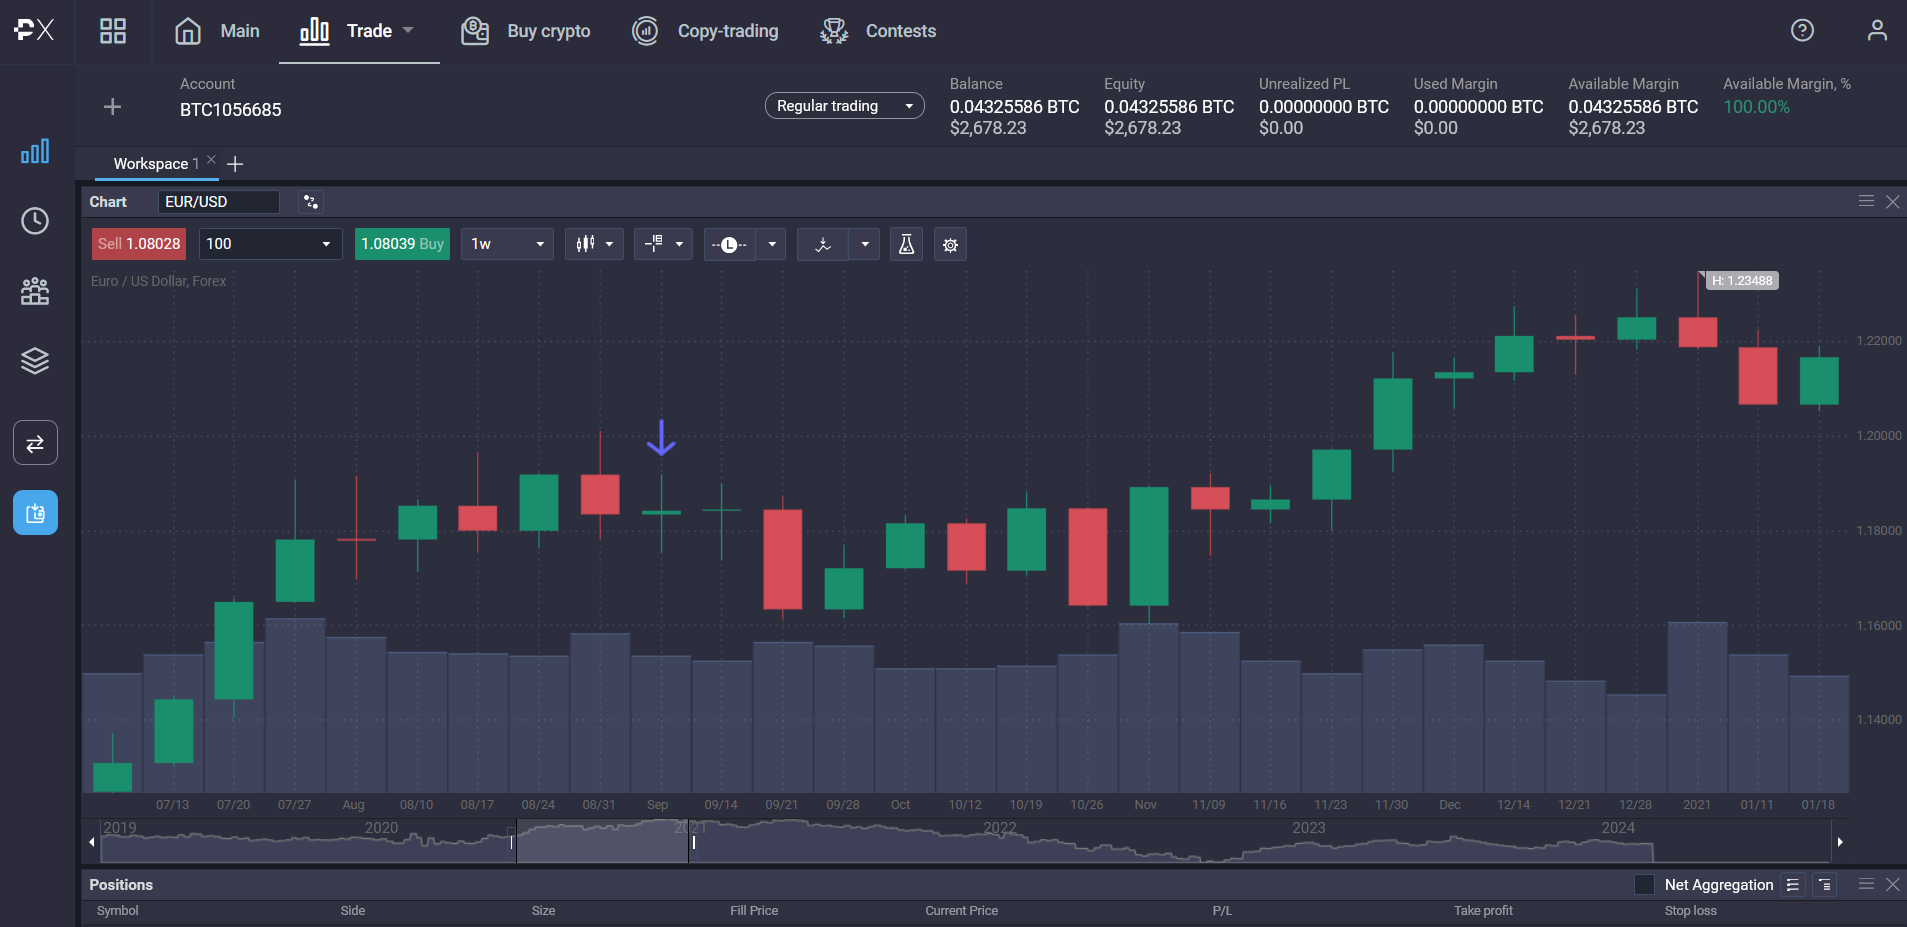Sort positions by Symbol column
Screen dimensions: 1907x927
(117, 911)
